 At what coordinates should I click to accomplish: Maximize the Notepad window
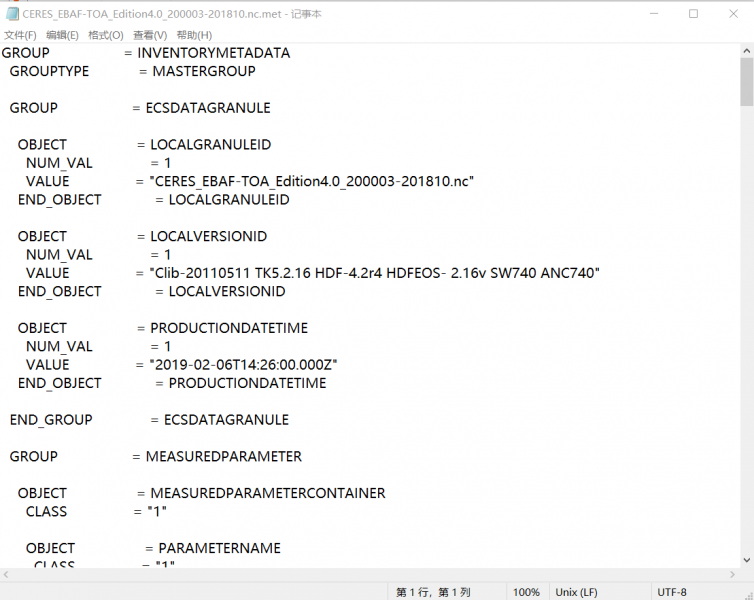[694, 14]
